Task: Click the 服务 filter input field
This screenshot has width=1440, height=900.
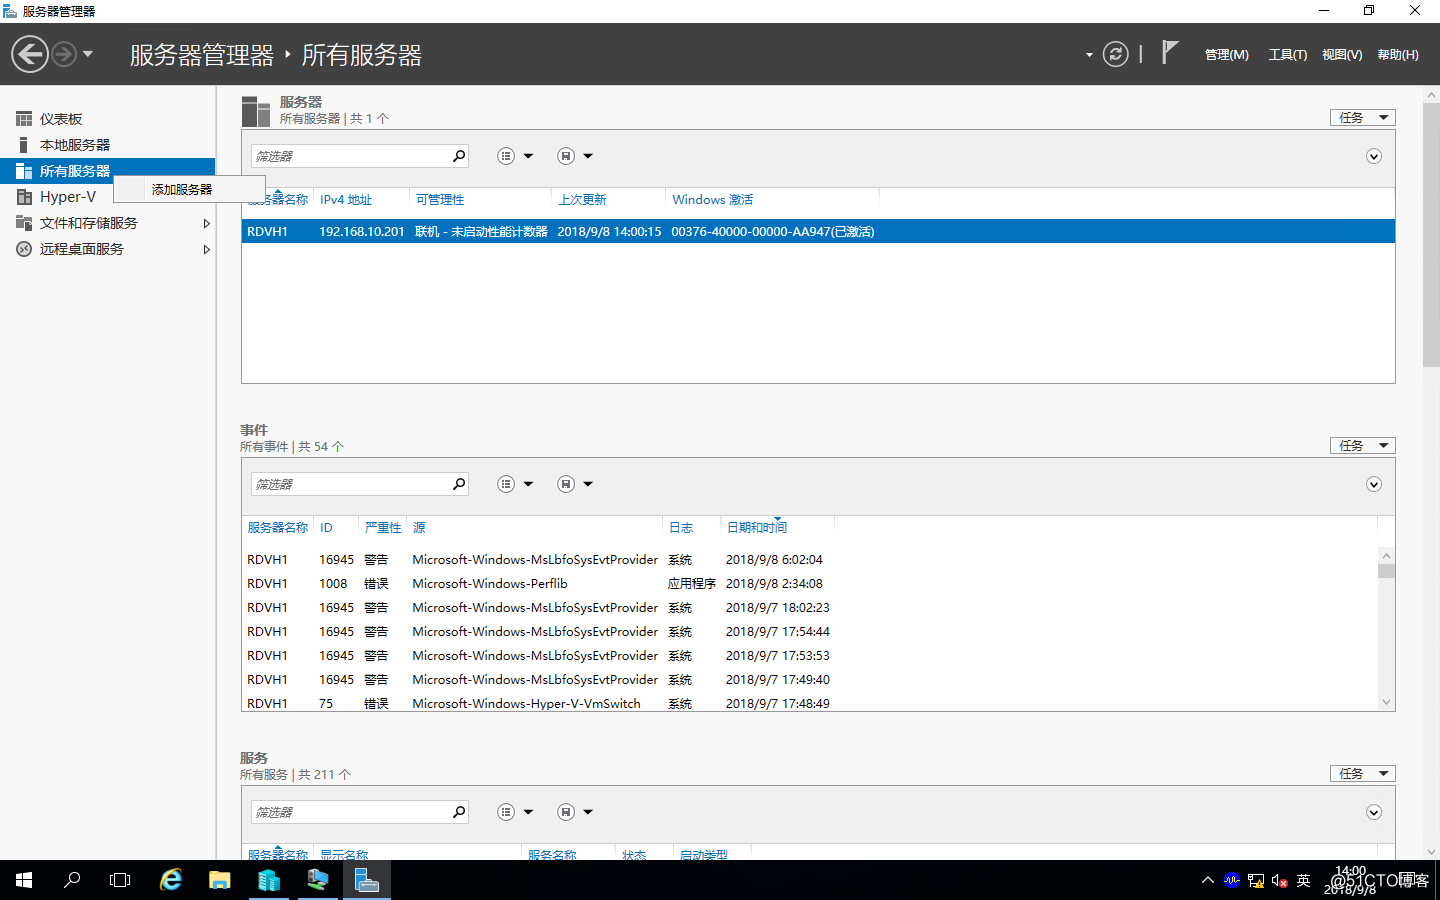Action: click(350, 812)
